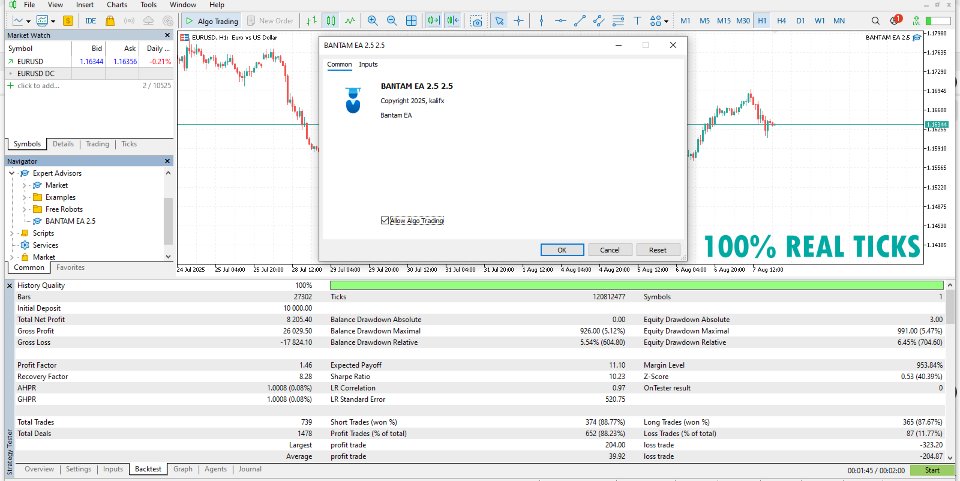The width and height of the screenshot is (960, 481).
Task: Open templates dropdown arrow in toolbar
Action: tap(53, 21)
